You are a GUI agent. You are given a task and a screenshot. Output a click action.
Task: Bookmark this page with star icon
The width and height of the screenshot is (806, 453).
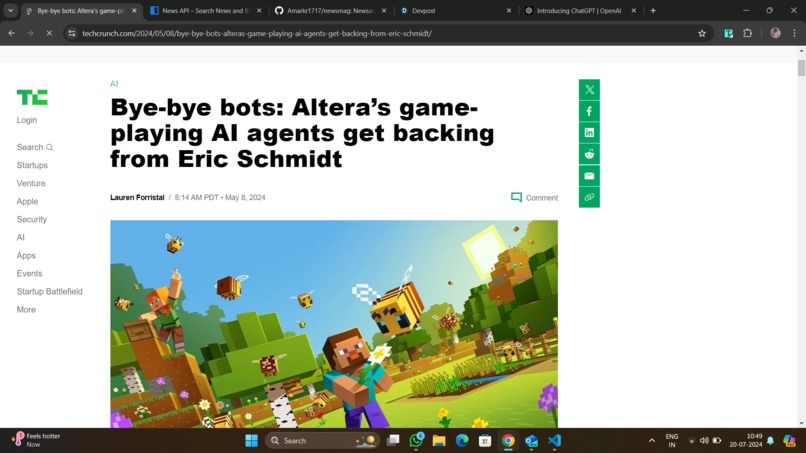(x=702, y=33)
